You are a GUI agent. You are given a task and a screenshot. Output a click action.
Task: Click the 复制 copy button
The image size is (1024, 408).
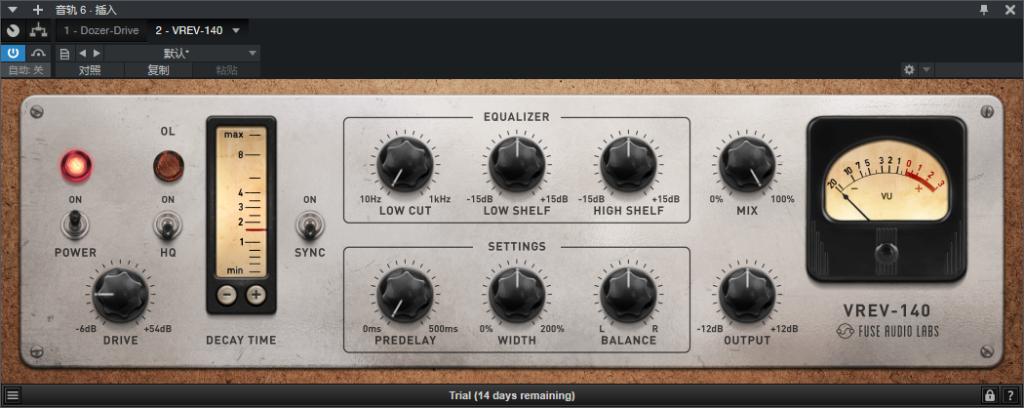[158, 70]
